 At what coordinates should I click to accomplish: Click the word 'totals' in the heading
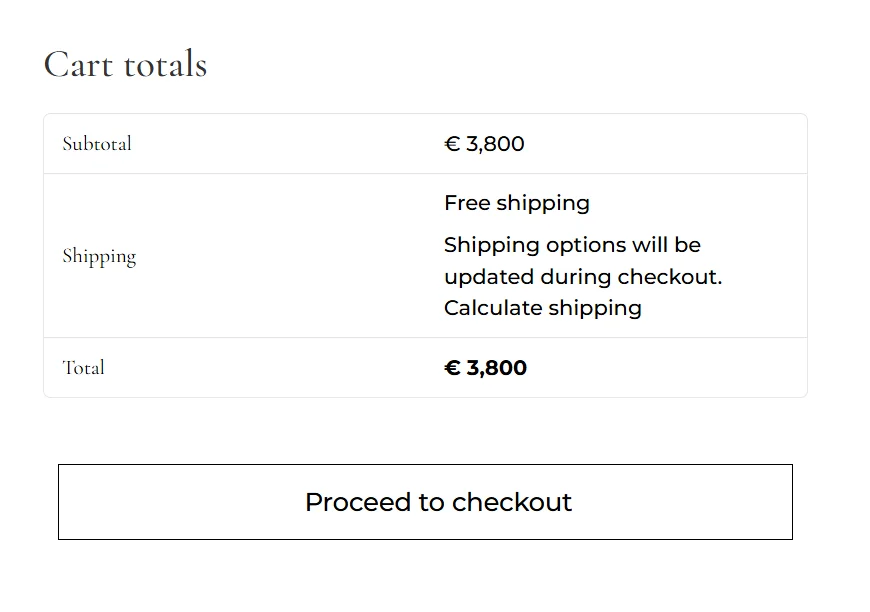pyautogui.click(x=165, y=65)
